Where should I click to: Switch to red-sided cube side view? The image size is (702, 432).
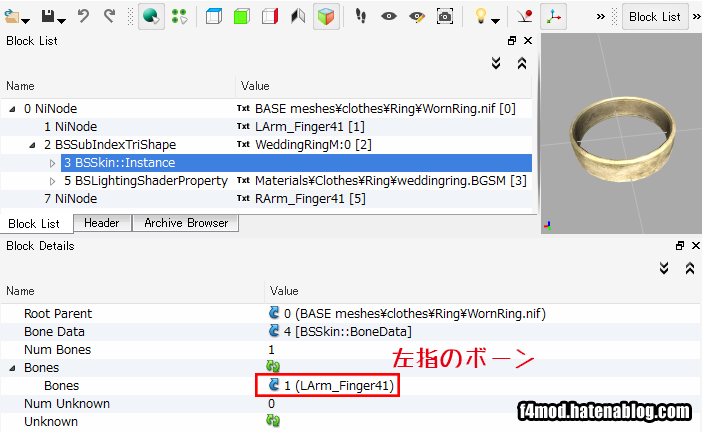[x=270, y=17]
